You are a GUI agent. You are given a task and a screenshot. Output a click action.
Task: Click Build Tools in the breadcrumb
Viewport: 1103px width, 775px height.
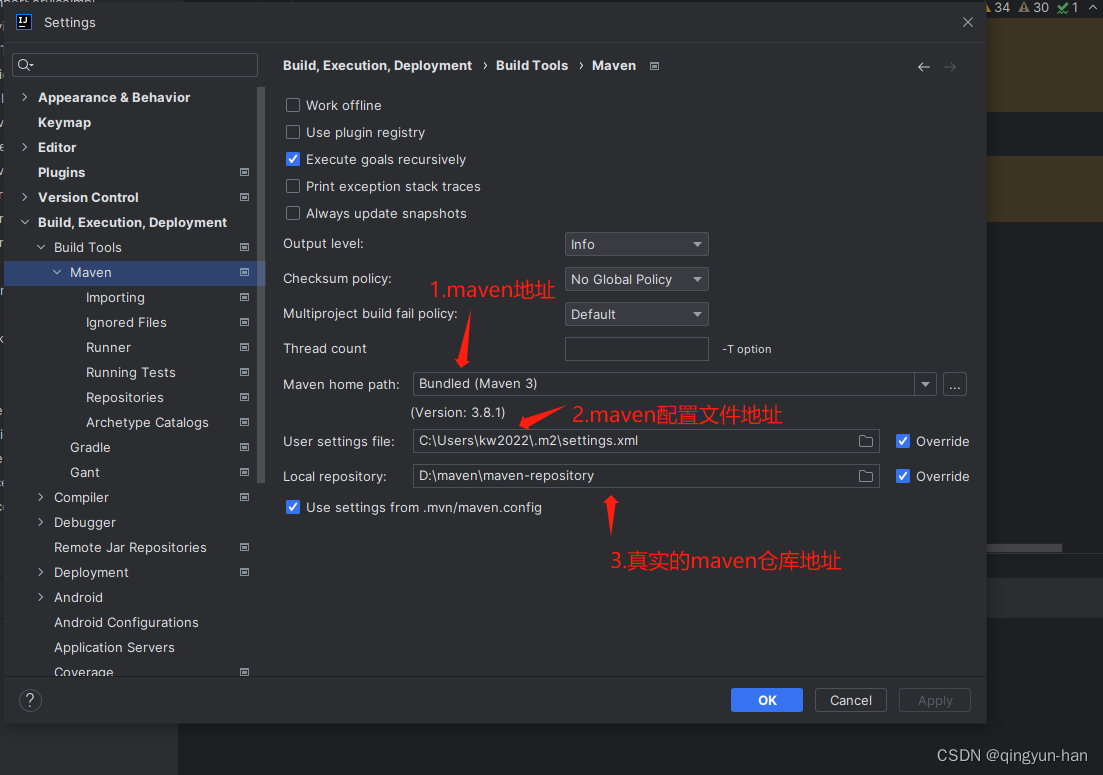pos(532,65)
